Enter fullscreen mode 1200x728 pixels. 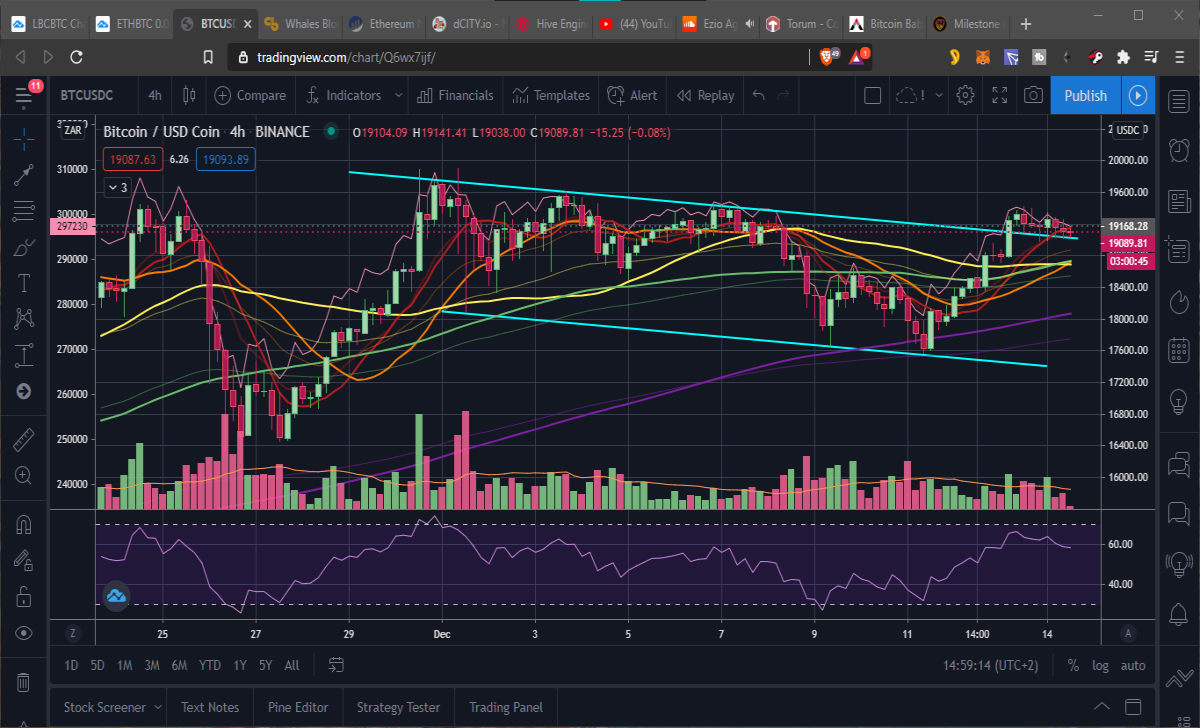pyautogui.click(x=999, y=95)
